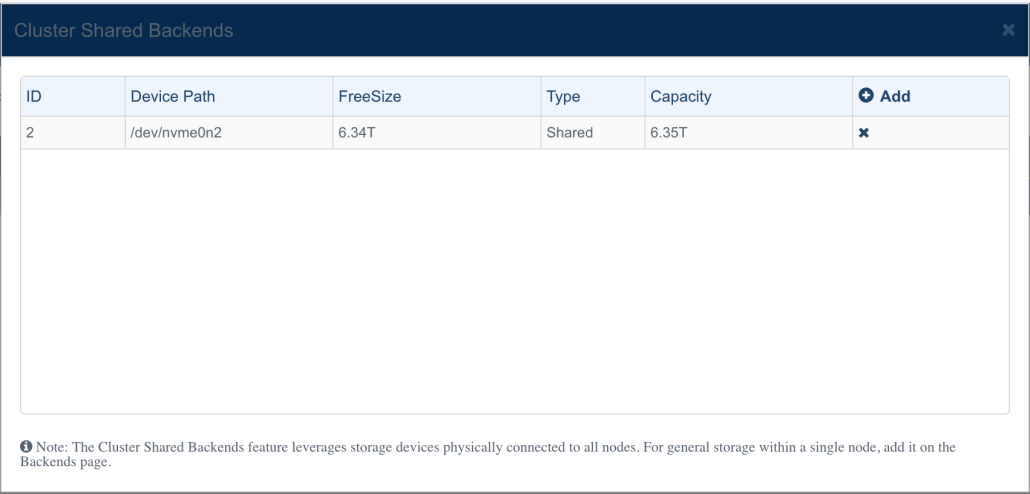The width and height of the screenshot is (1030, 494).
Task: Click the 6.35T capacity value
Action: [x=669, y=133]
